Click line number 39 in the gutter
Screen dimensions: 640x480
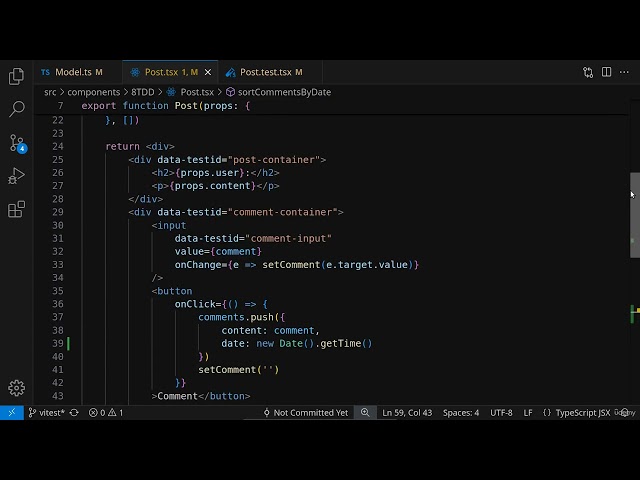click(x=58, y=344)
